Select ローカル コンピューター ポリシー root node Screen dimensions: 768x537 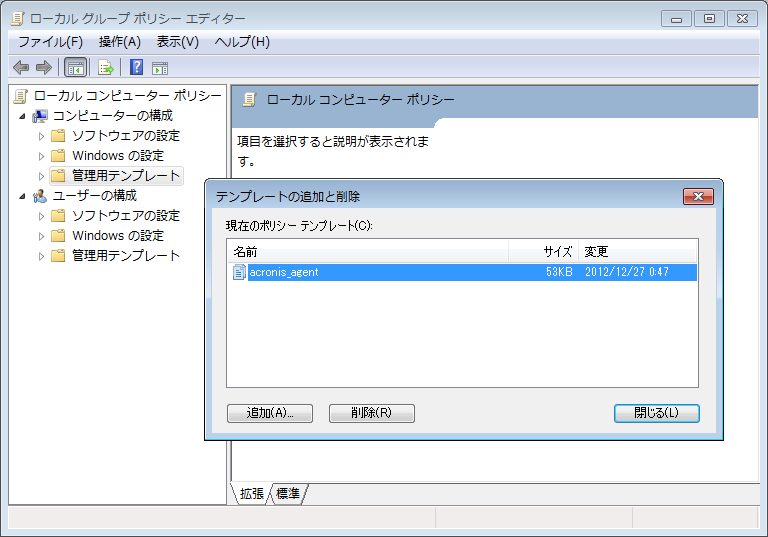pos(127,96)
